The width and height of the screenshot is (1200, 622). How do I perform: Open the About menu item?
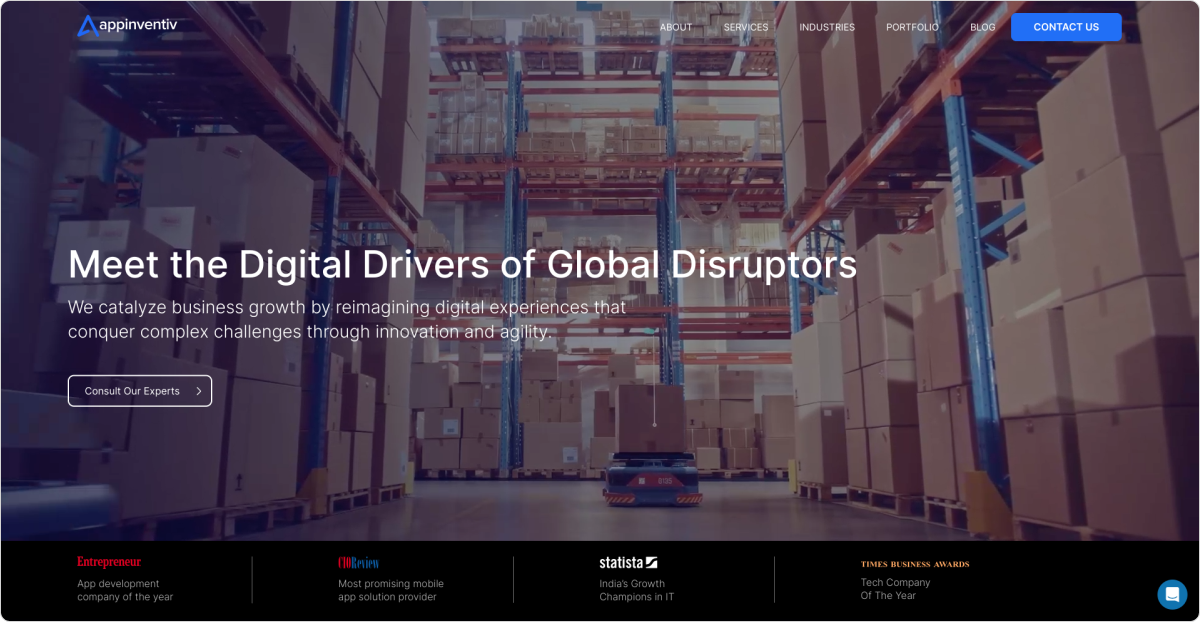coord(676,27)
